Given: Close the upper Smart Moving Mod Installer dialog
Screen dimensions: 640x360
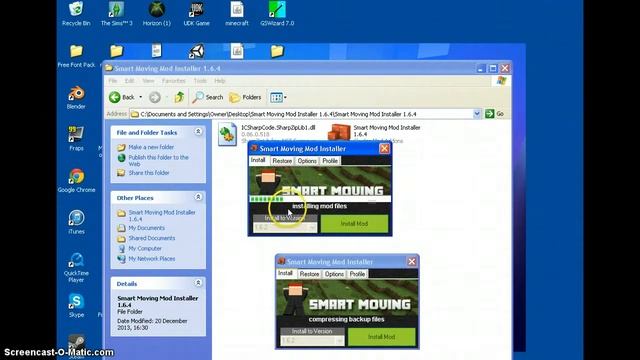Looking at the screenshot, I should tap(384, 149).
